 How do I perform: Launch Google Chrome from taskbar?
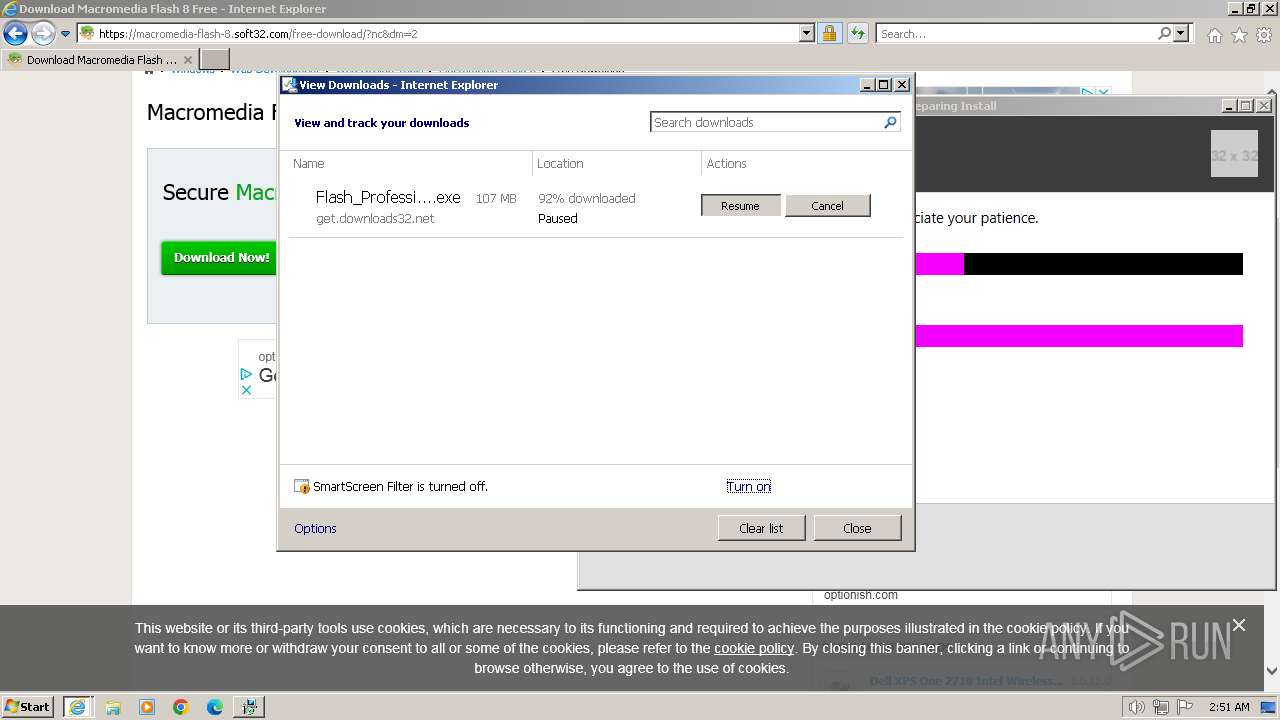pyautogui.click(x=180, y=707)
